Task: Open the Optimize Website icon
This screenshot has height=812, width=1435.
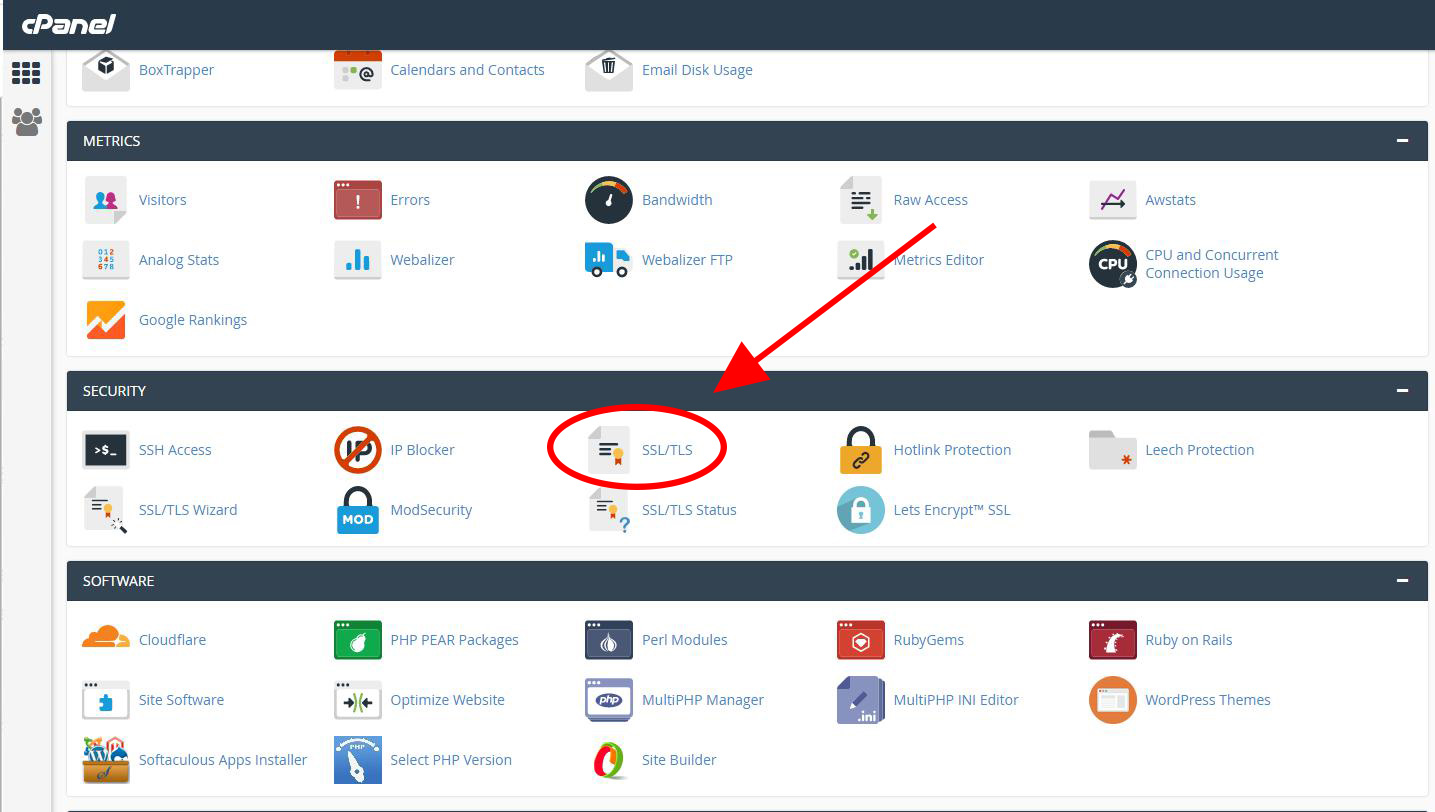Action: point(358,700)
